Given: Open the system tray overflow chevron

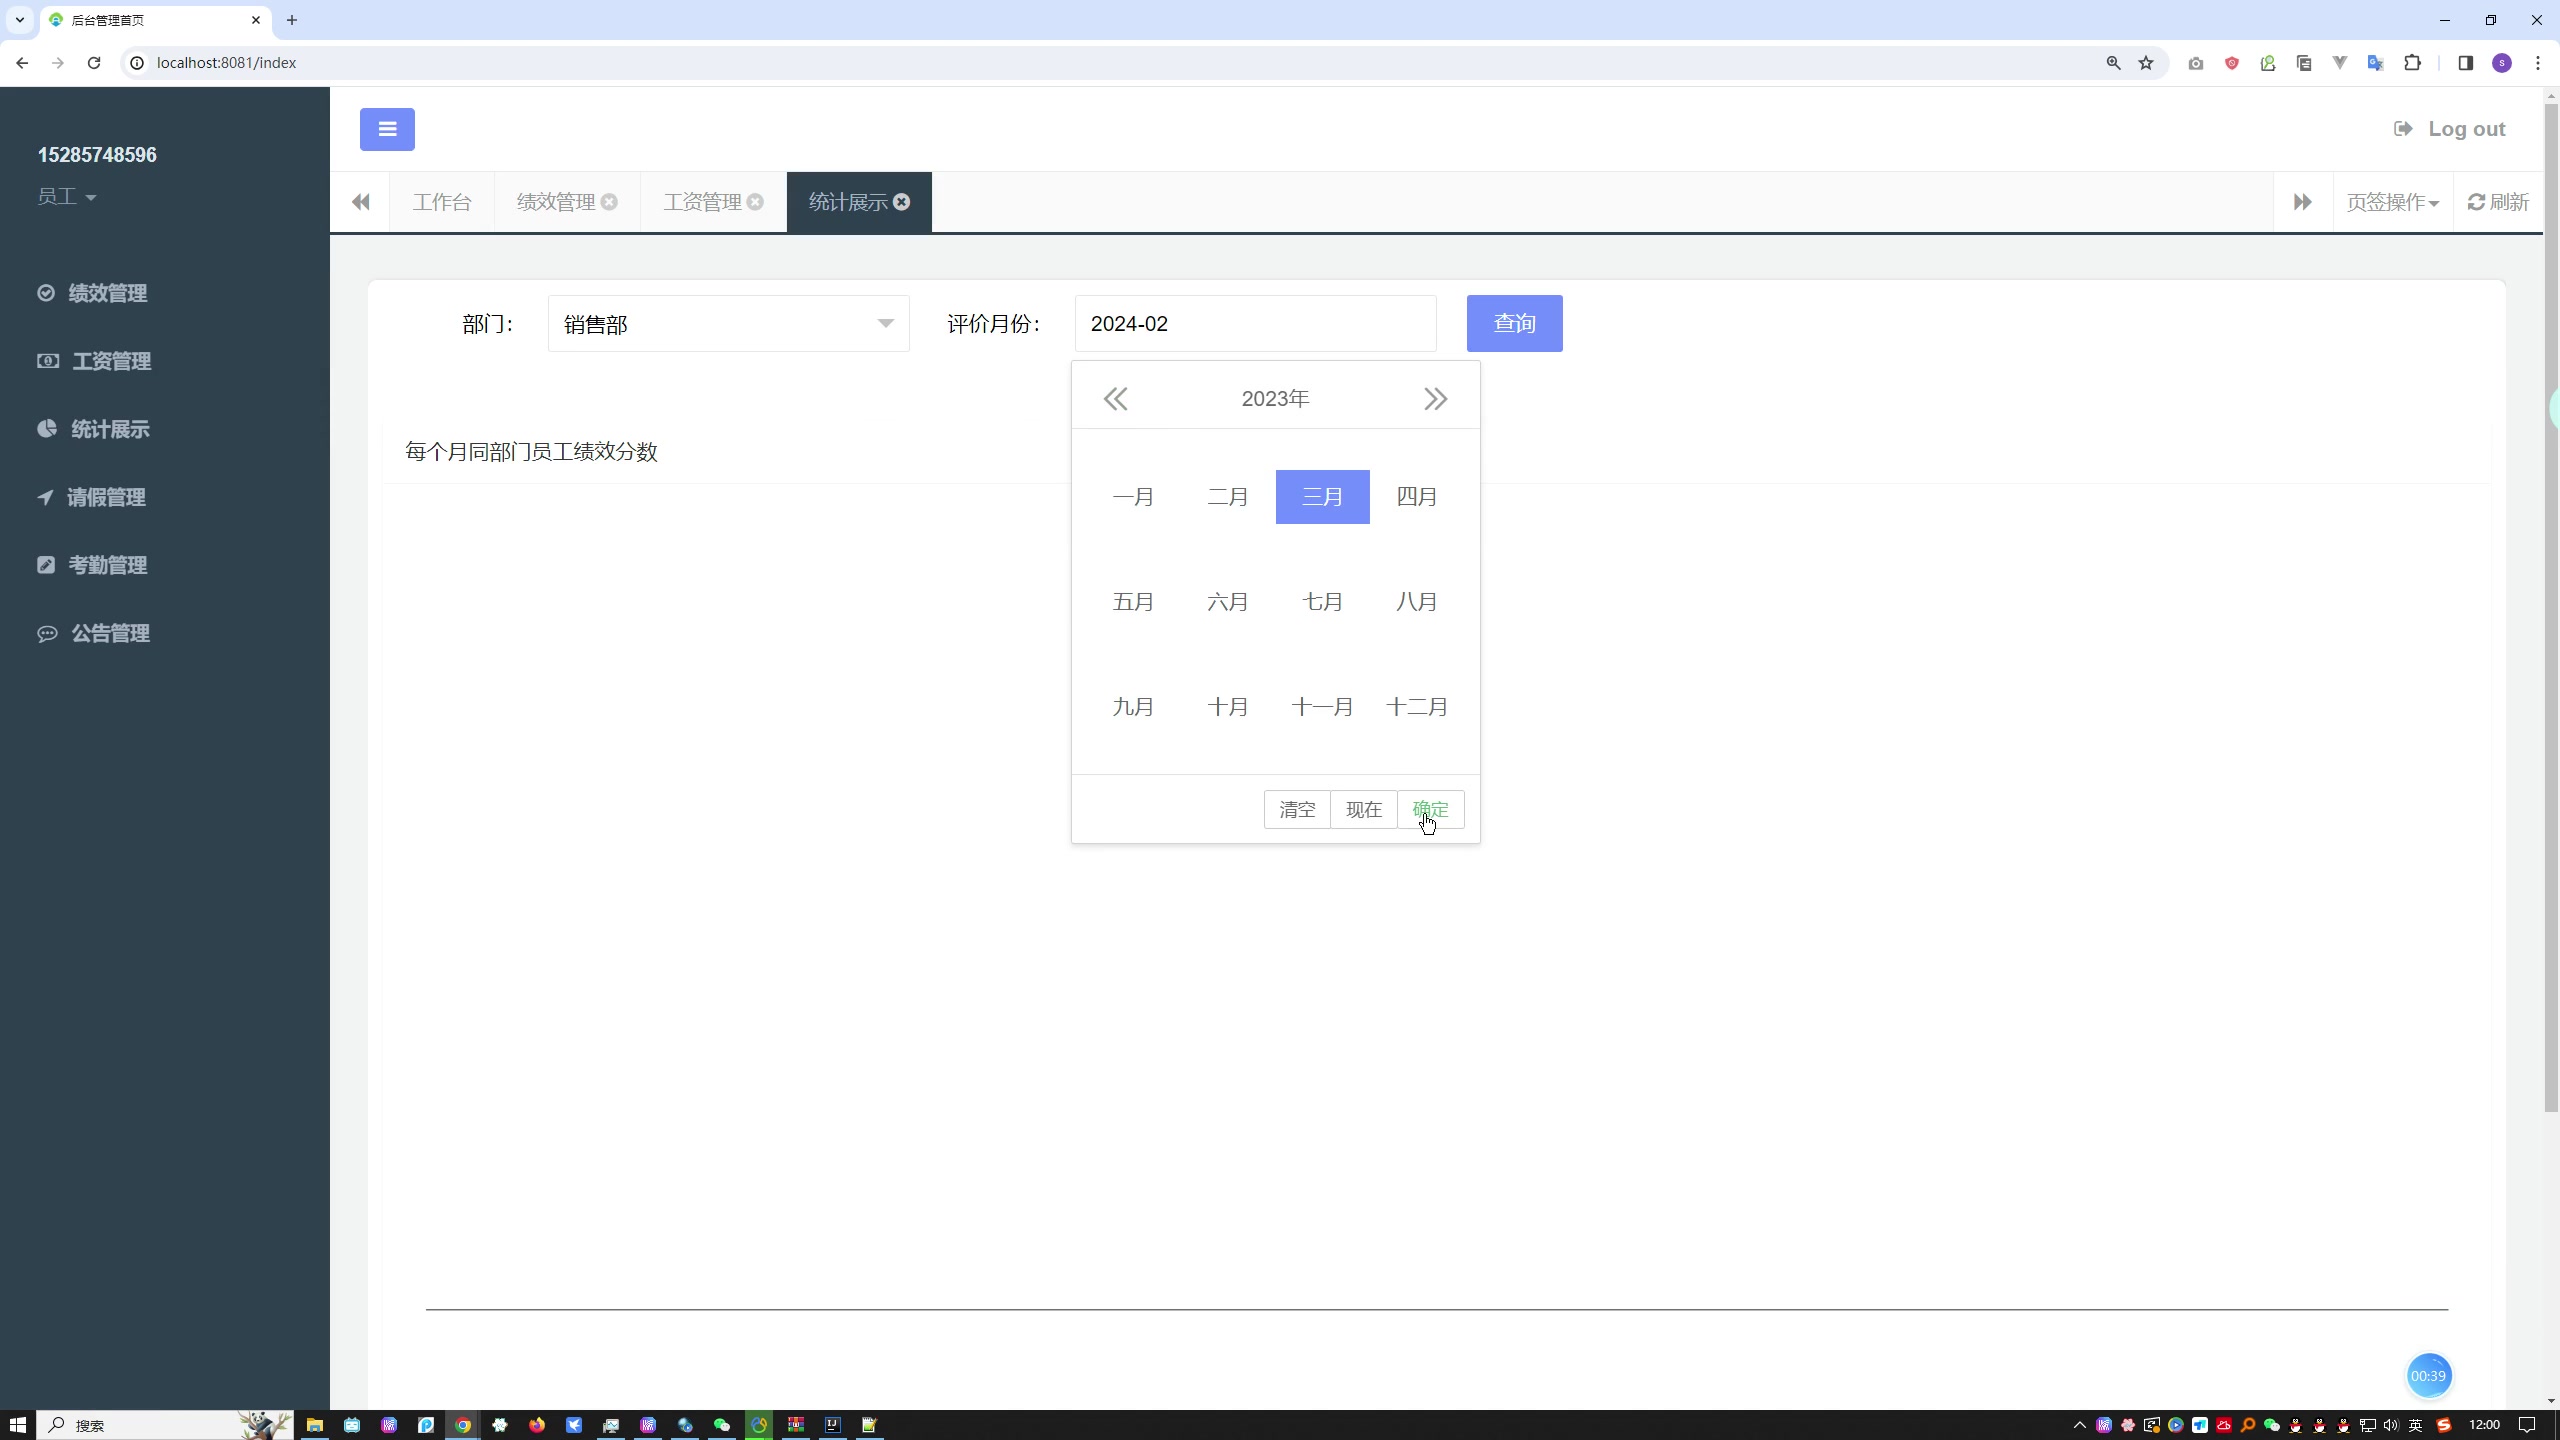Looking at the screenshot, I should 2079,1425.
